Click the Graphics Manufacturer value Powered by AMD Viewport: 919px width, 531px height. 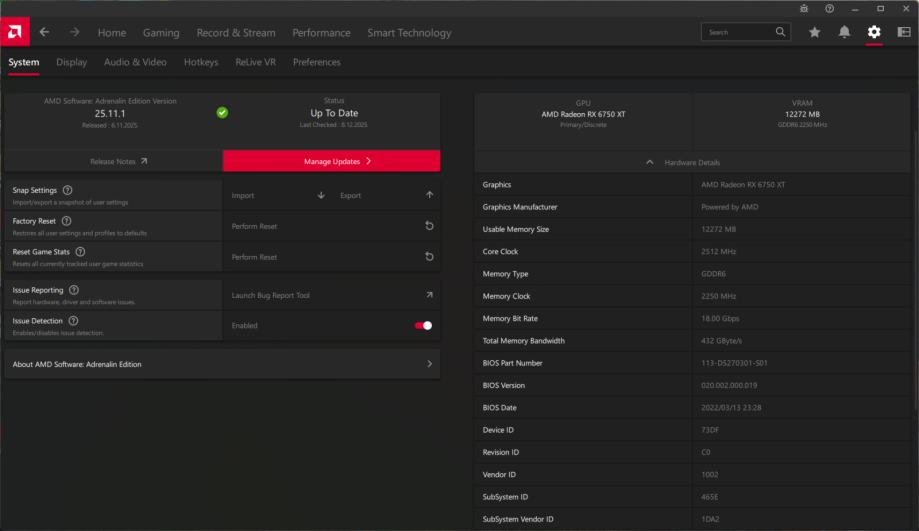coord(729,207)
